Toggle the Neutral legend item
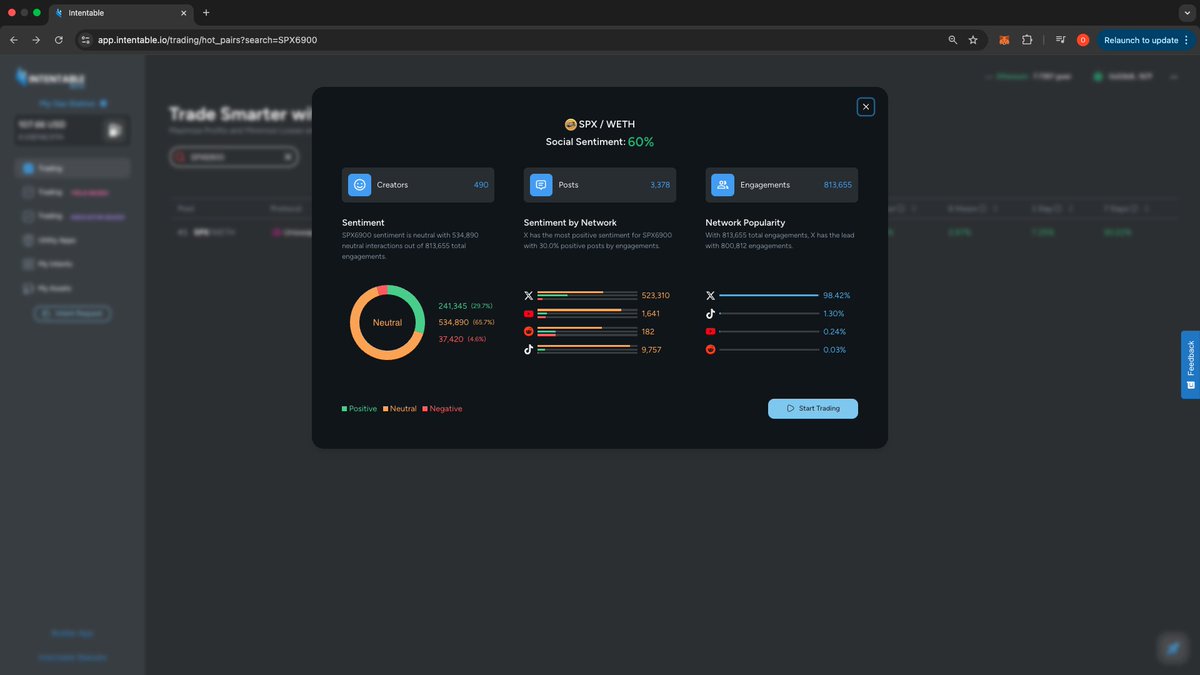 click(399, 408)
